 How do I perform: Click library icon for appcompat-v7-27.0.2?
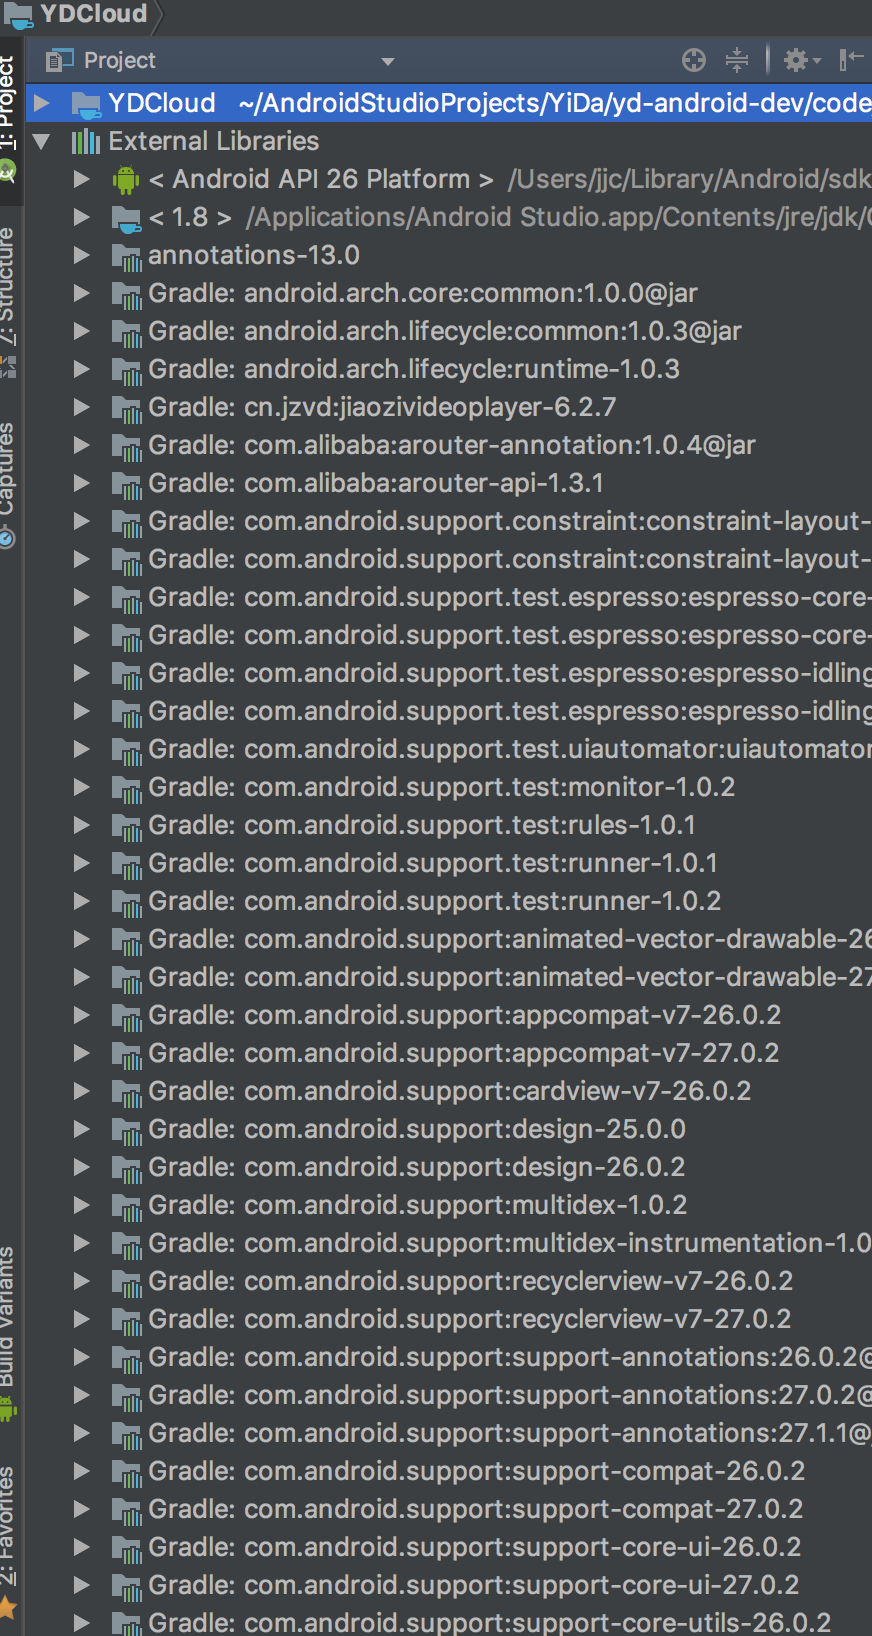(x=126, y=1055)
